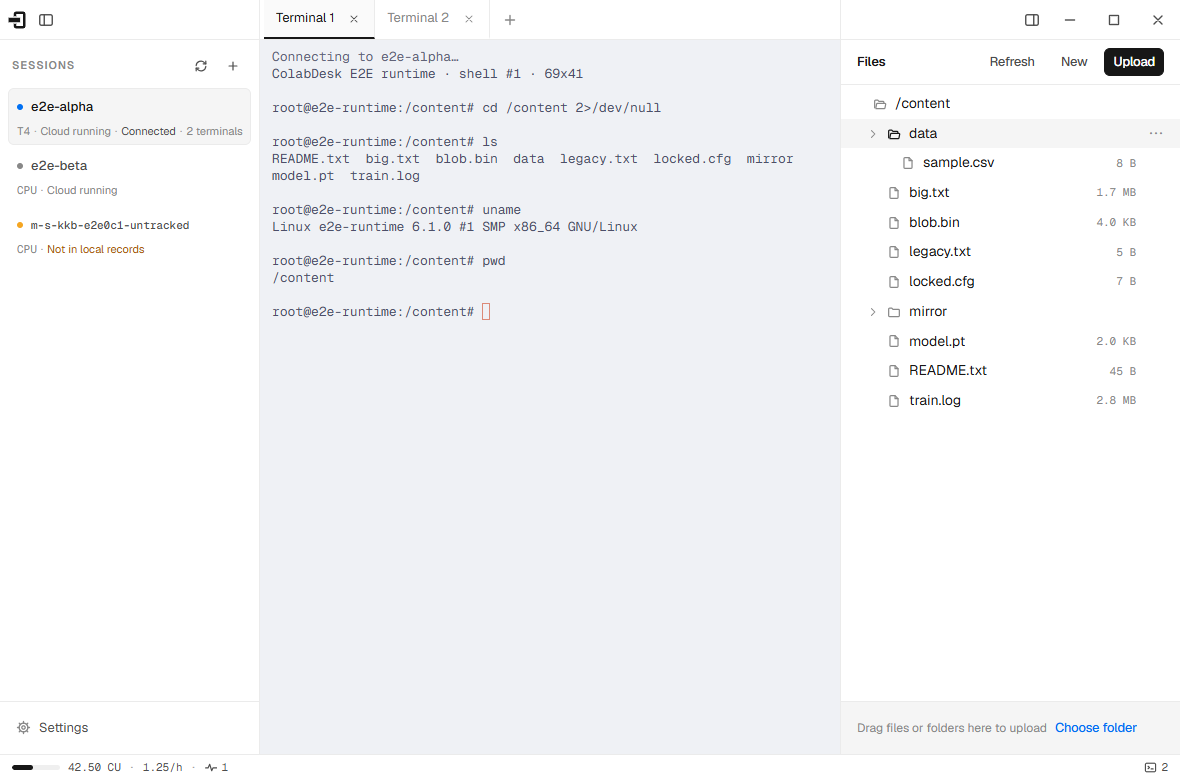This screenshot has height=780, width=1180.
Task: Select the blob.bin file name
Action: [x=934, y=223]
